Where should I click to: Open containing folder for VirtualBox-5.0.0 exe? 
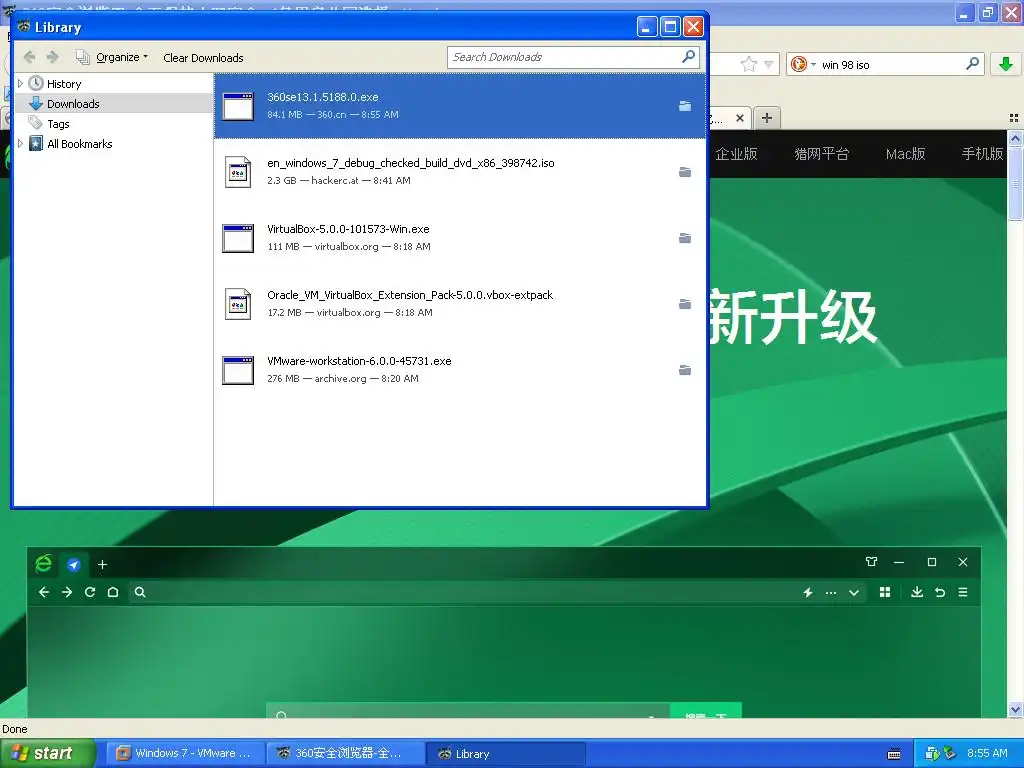tap(684, 238)
